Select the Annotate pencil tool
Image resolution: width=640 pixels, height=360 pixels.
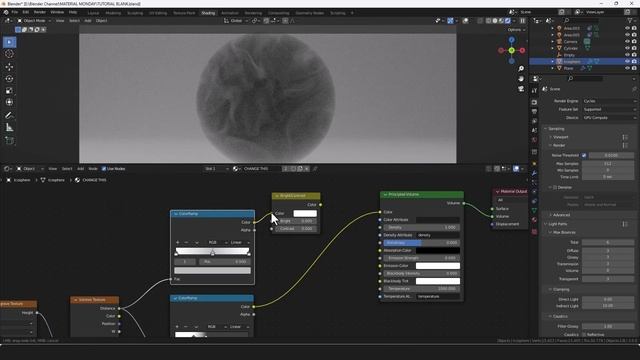tap(9, 116)
